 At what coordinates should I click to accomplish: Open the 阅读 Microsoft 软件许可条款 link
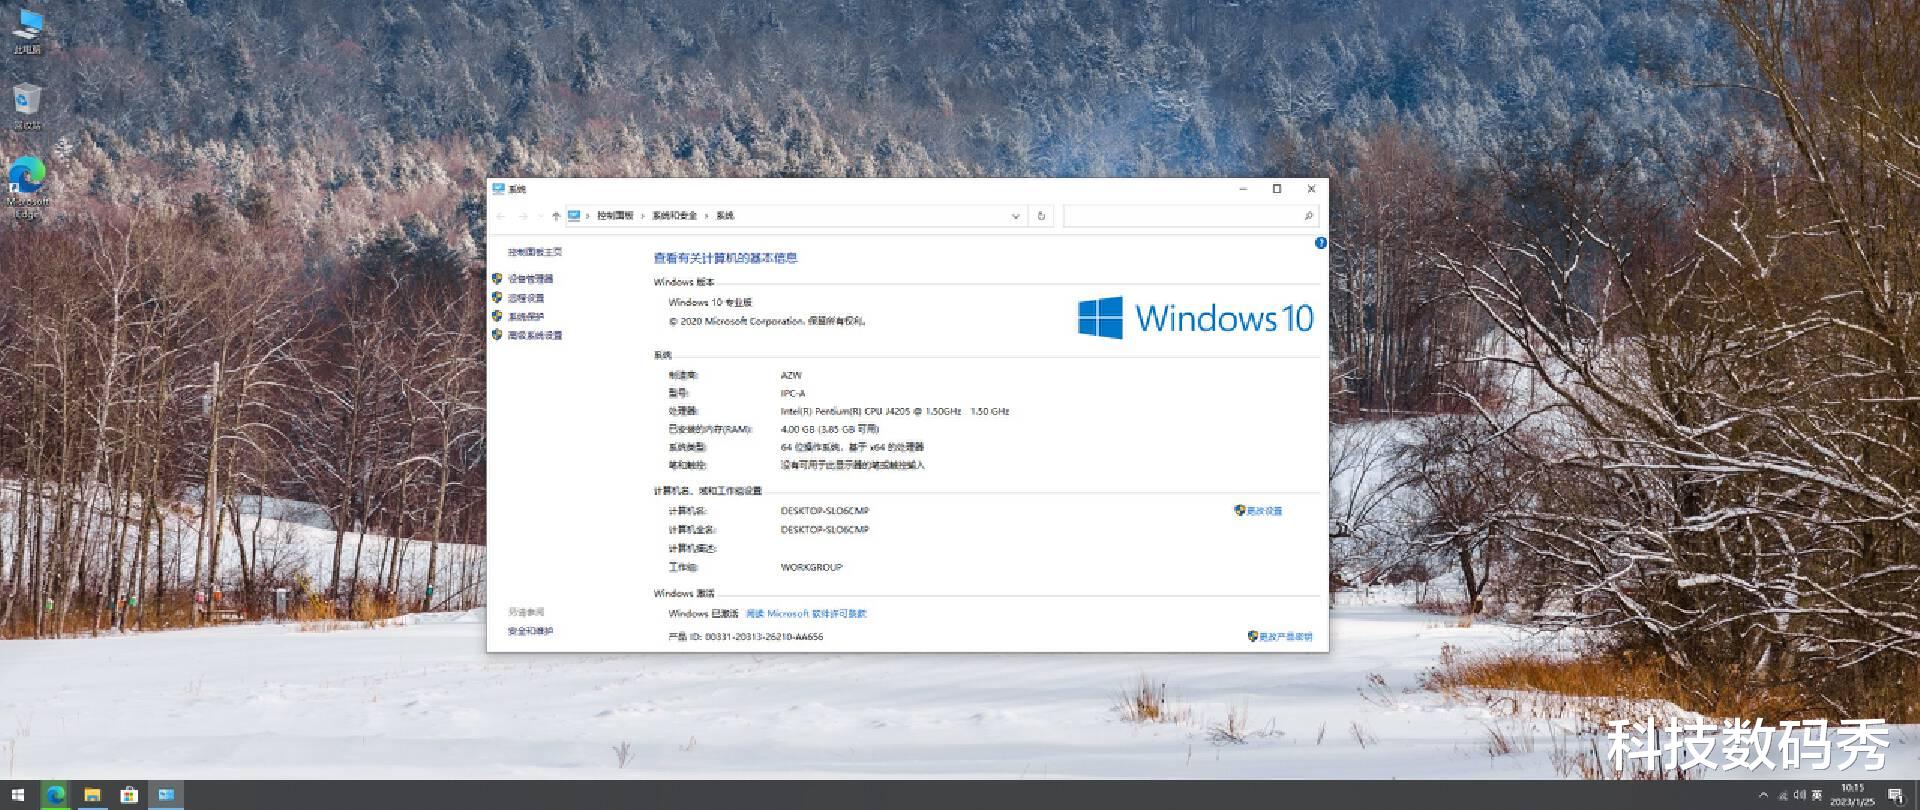coord(806,614)
